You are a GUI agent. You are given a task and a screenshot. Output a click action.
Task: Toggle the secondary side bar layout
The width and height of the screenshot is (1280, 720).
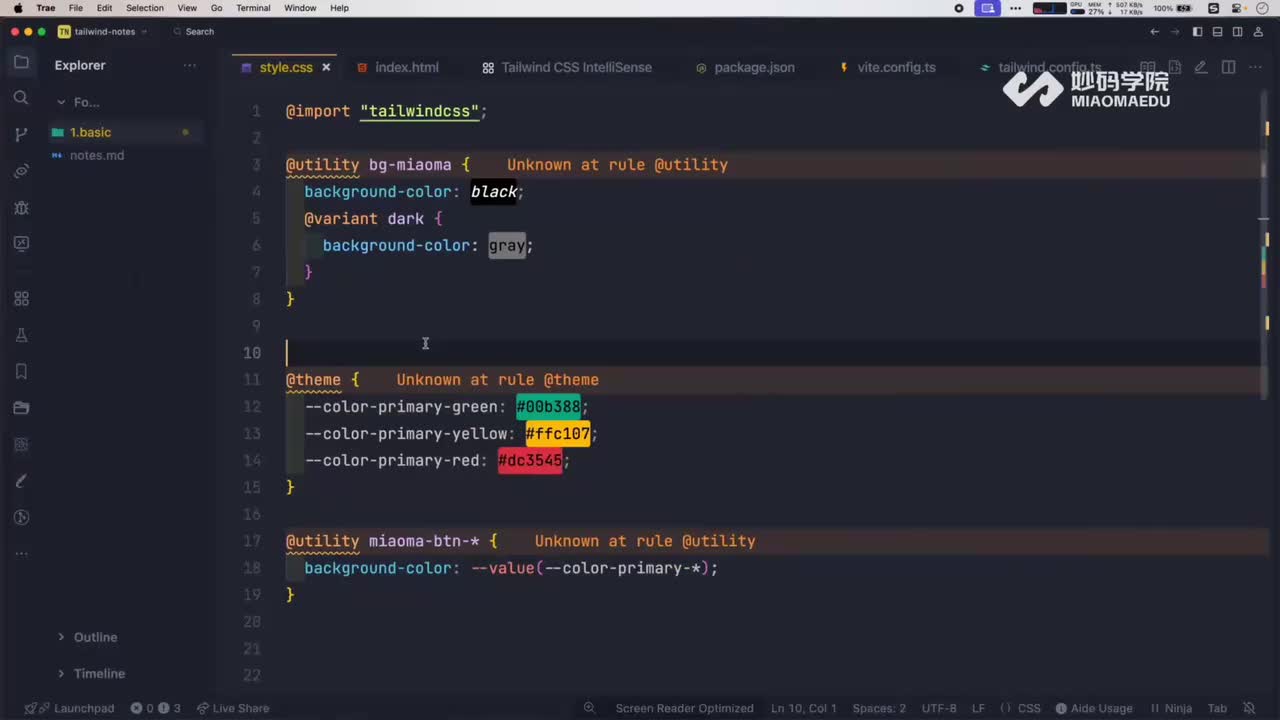pos(1237,31)
